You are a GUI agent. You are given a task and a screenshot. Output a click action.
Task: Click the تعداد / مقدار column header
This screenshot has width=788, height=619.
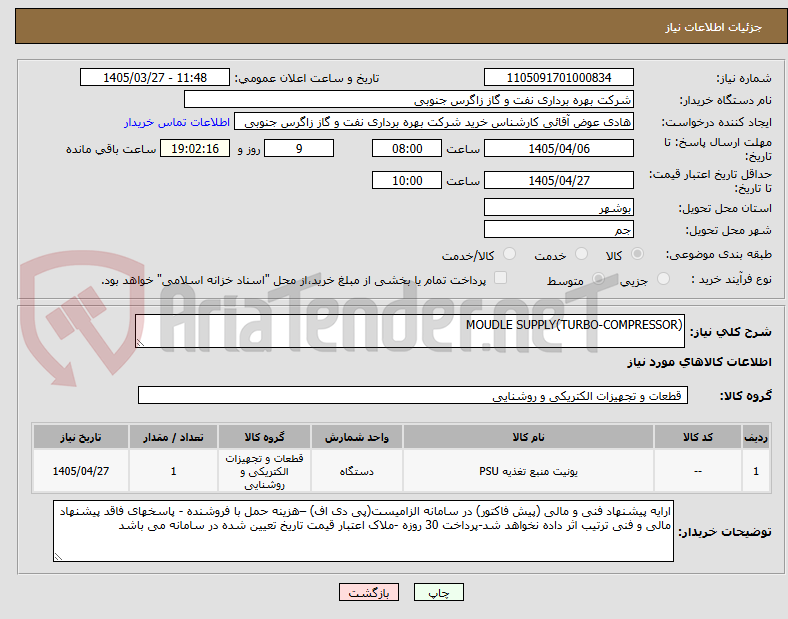pyautogui.click(x=173, y=437)
